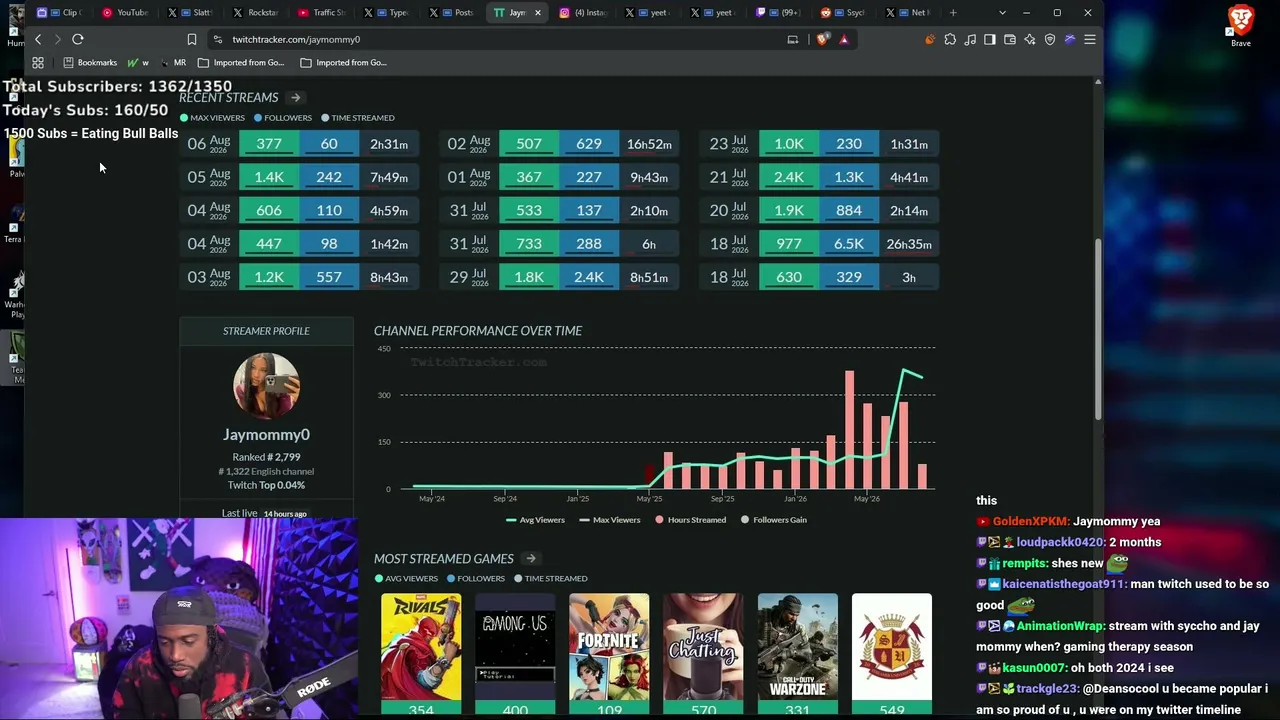Toggle Followers Gain series in chart legend
Image resolution: width=1280 pixels, height=720 pixels.
(x=774, y=520)
